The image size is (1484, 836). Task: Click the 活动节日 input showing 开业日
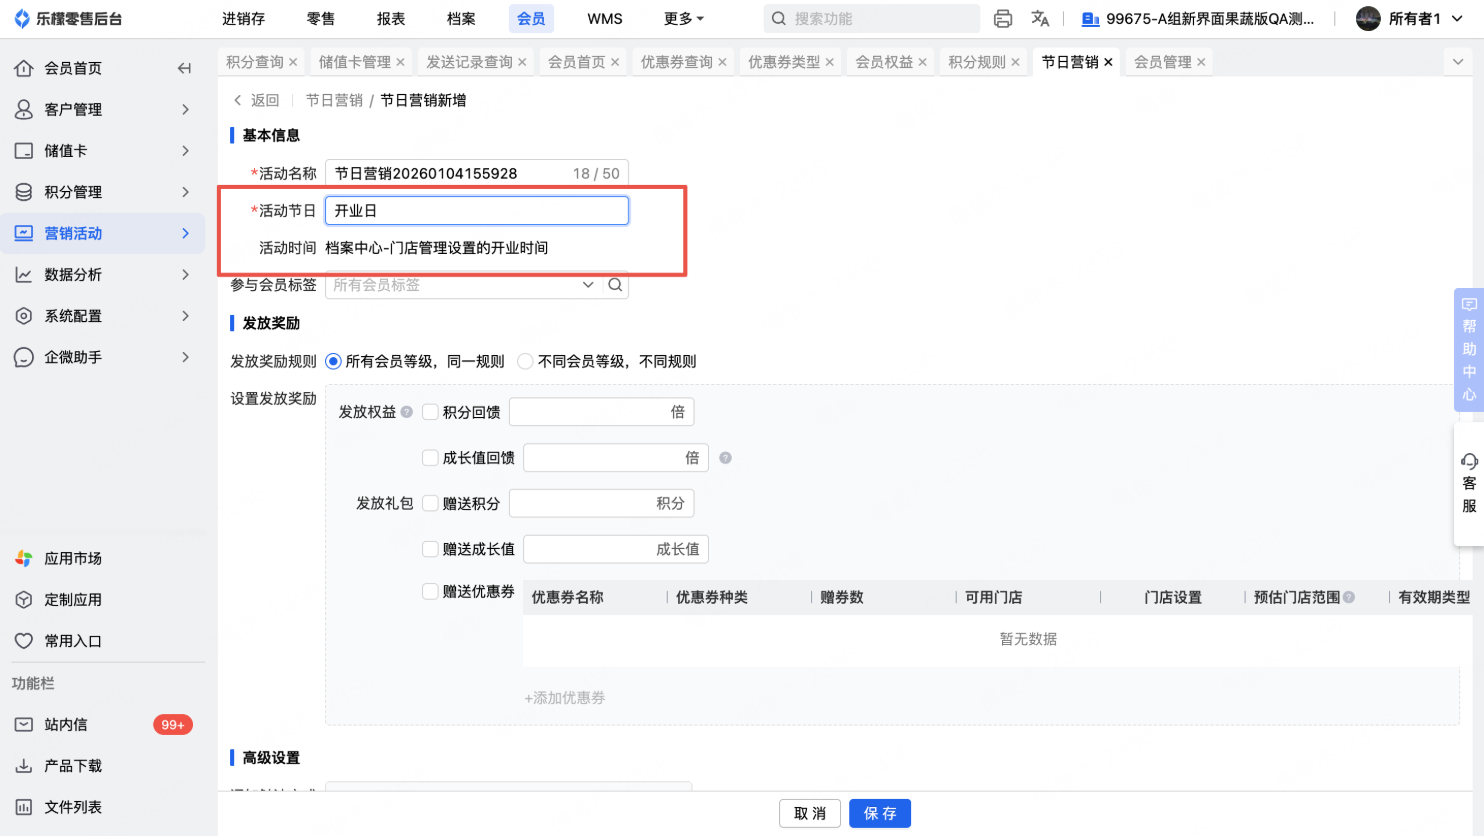click(477, 211)
